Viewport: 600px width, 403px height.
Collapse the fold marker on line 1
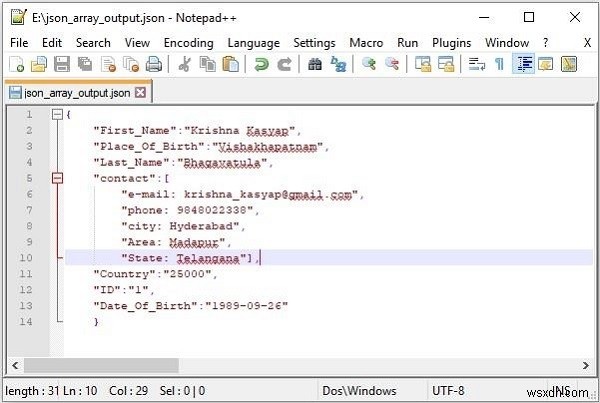57,114
